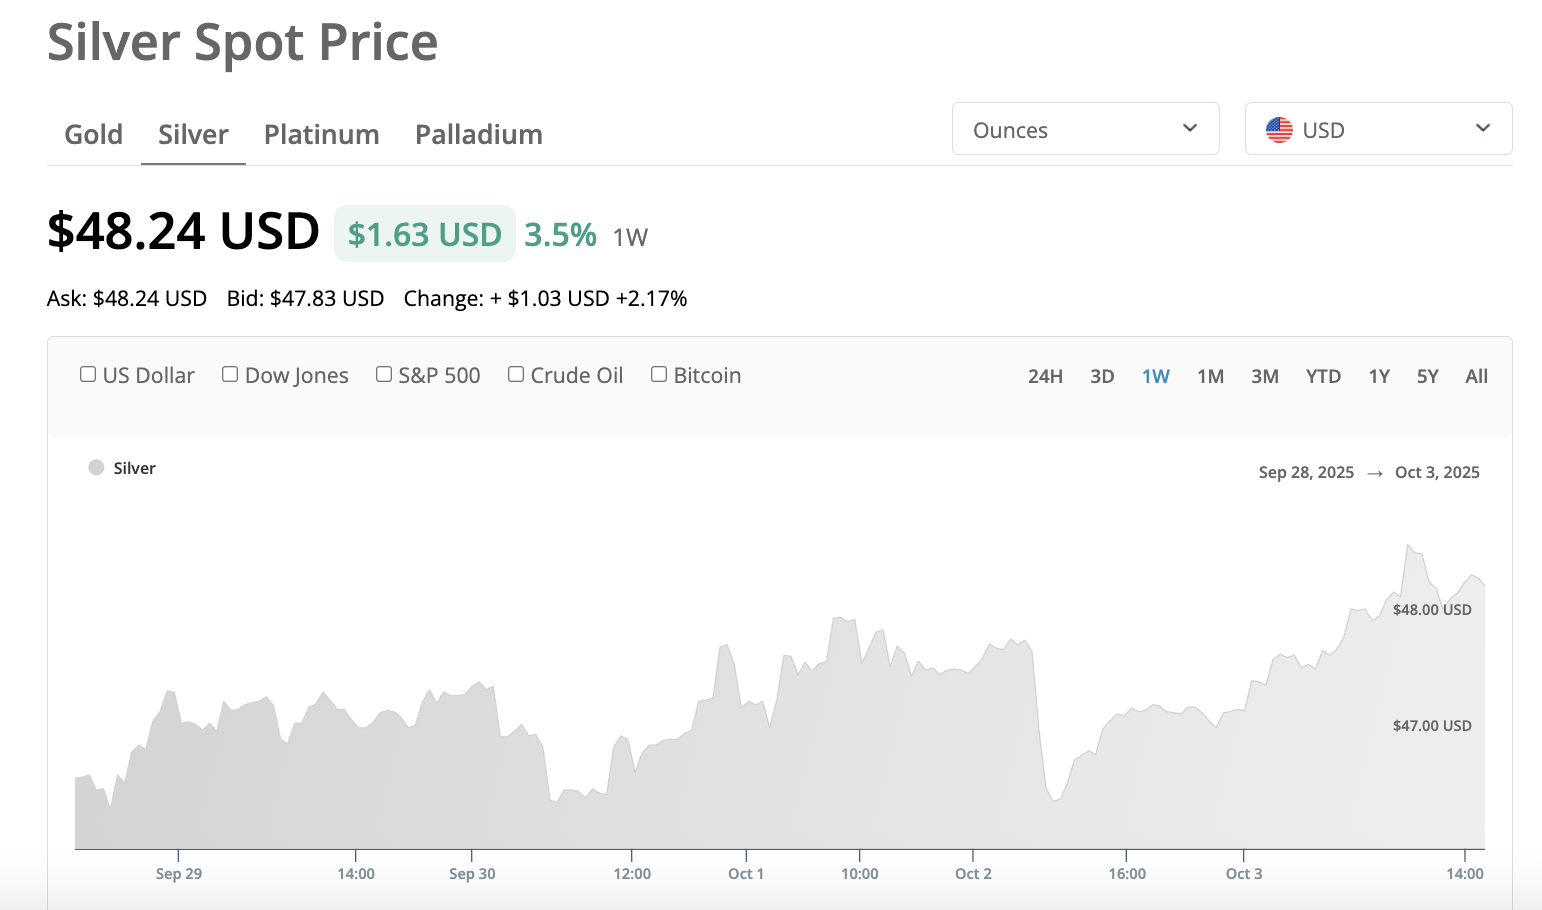Select the 24H time range
This screenshot has width=1542, height=910.
pyautogui.click(x=1045, y=376)
